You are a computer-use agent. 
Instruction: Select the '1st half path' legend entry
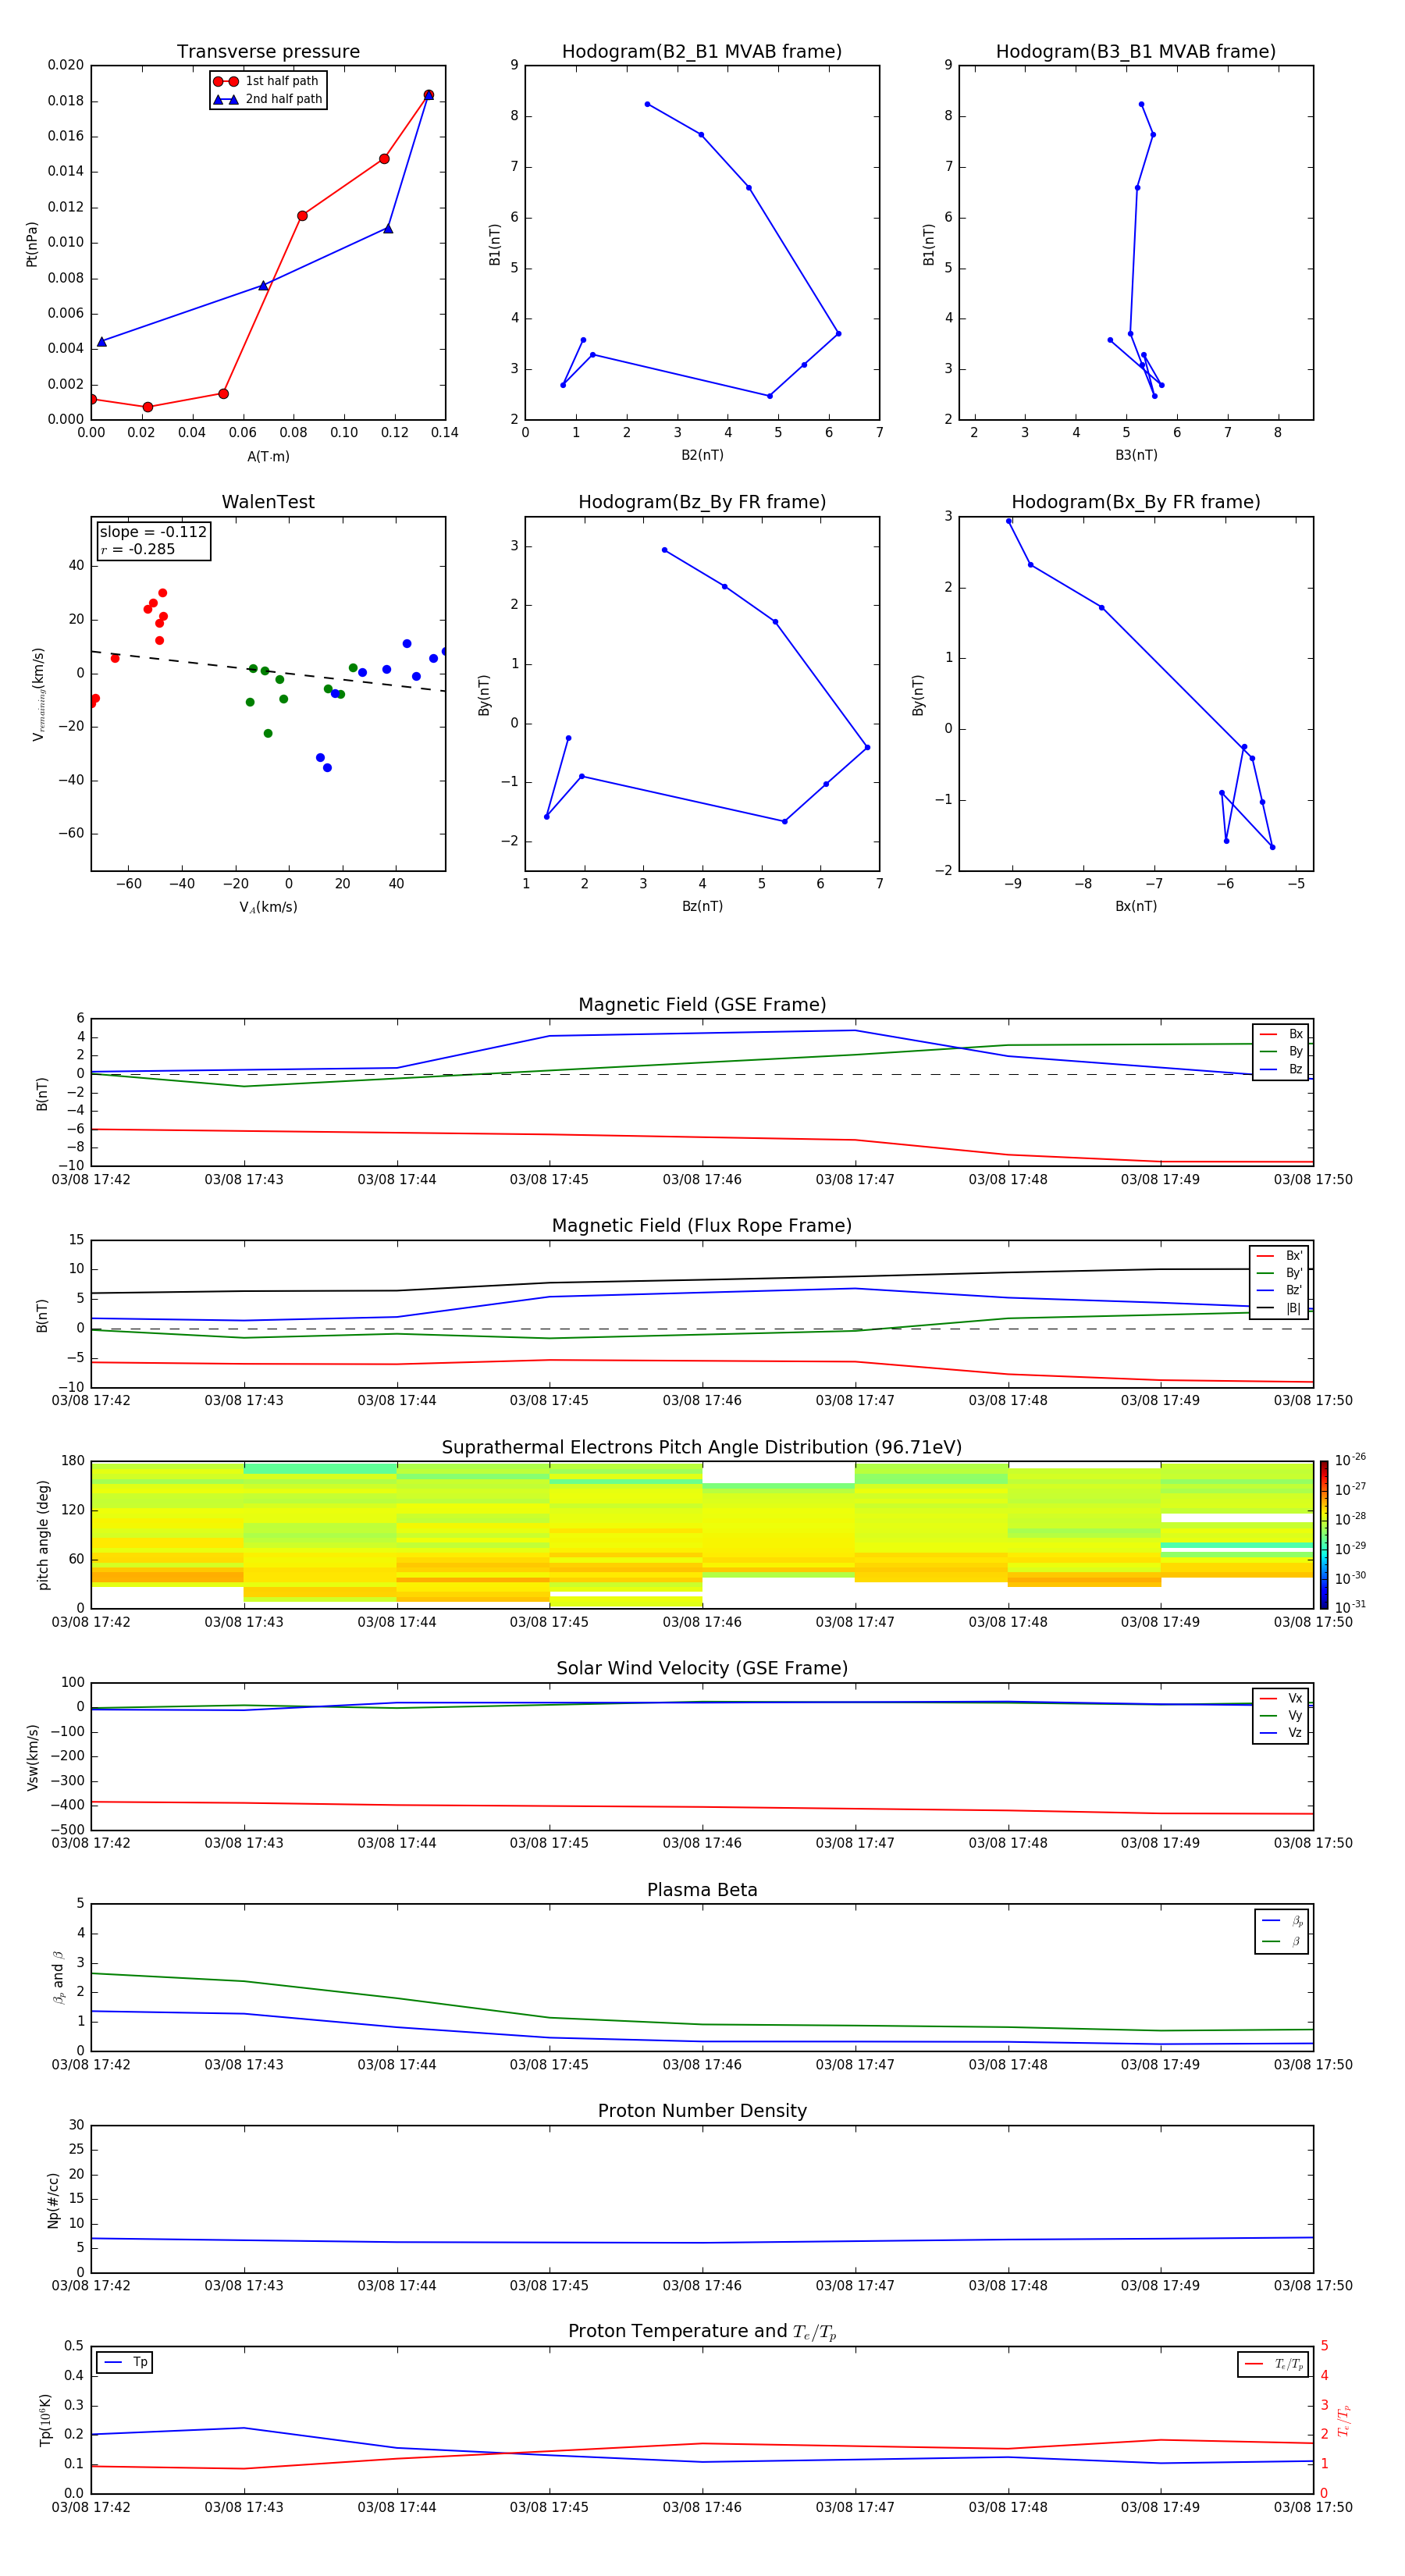[x=267, y=81]
